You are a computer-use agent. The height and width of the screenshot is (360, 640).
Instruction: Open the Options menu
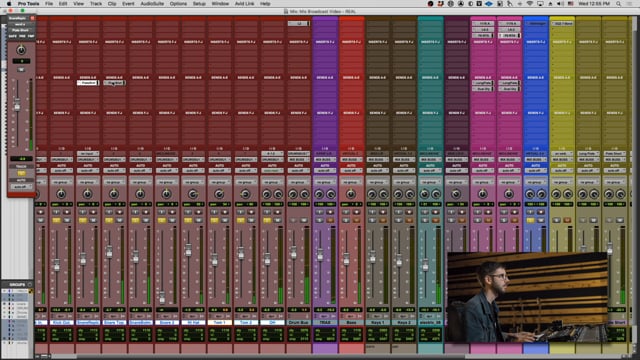tap(178, 4)
